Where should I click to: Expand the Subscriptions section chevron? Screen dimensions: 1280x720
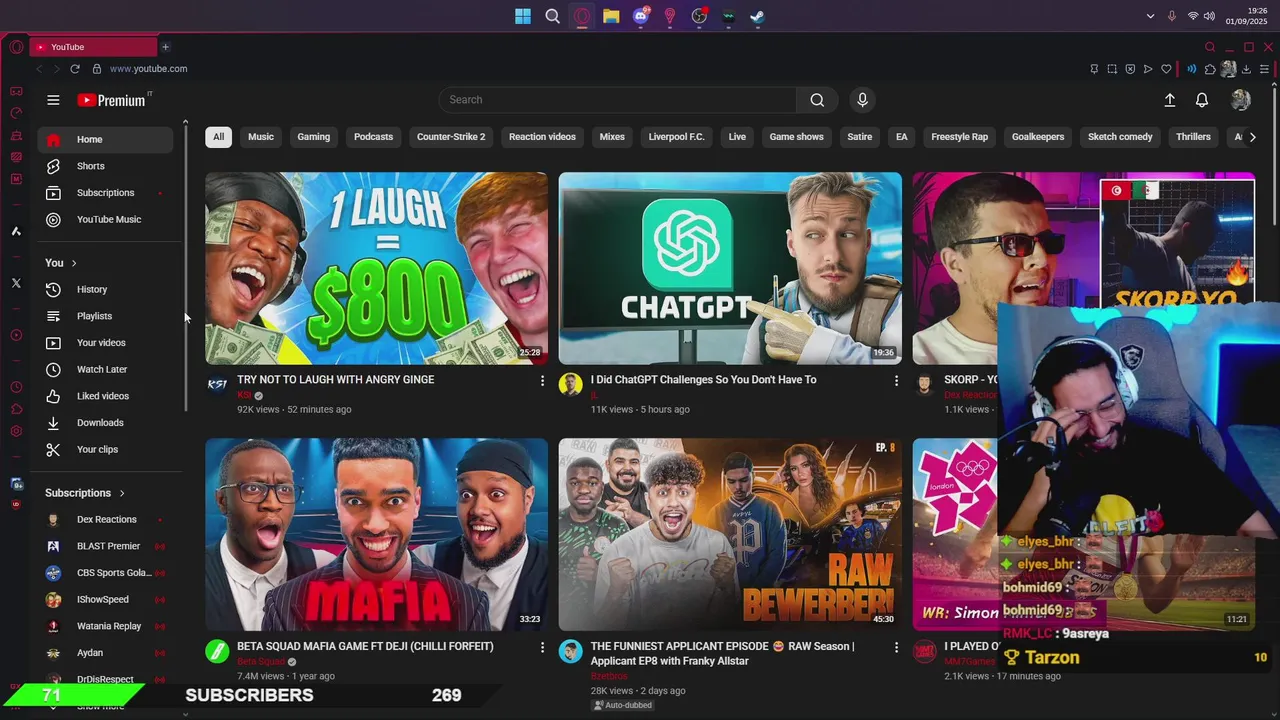click(x=122, y=493)
